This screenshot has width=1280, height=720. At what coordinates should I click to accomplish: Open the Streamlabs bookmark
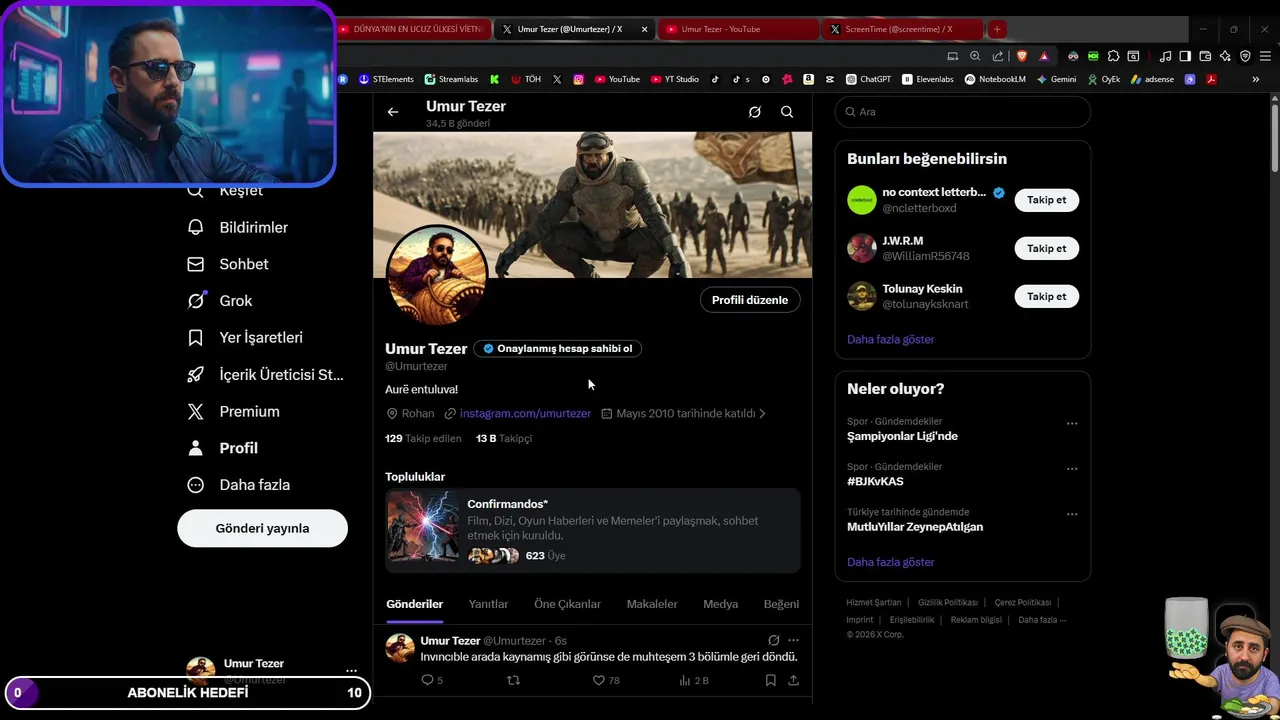[x=451, y=79]
